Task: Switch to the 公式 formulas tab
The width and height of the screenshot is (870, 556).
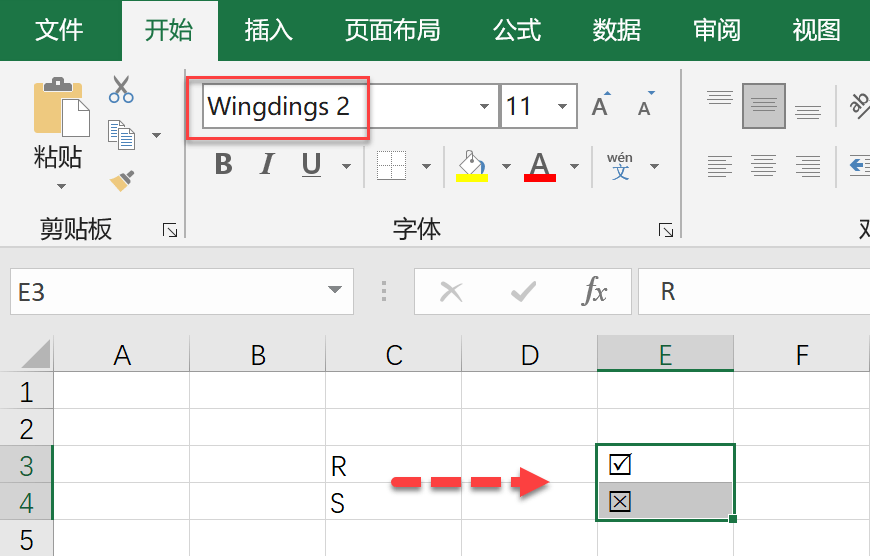Action: coord(517,30)
